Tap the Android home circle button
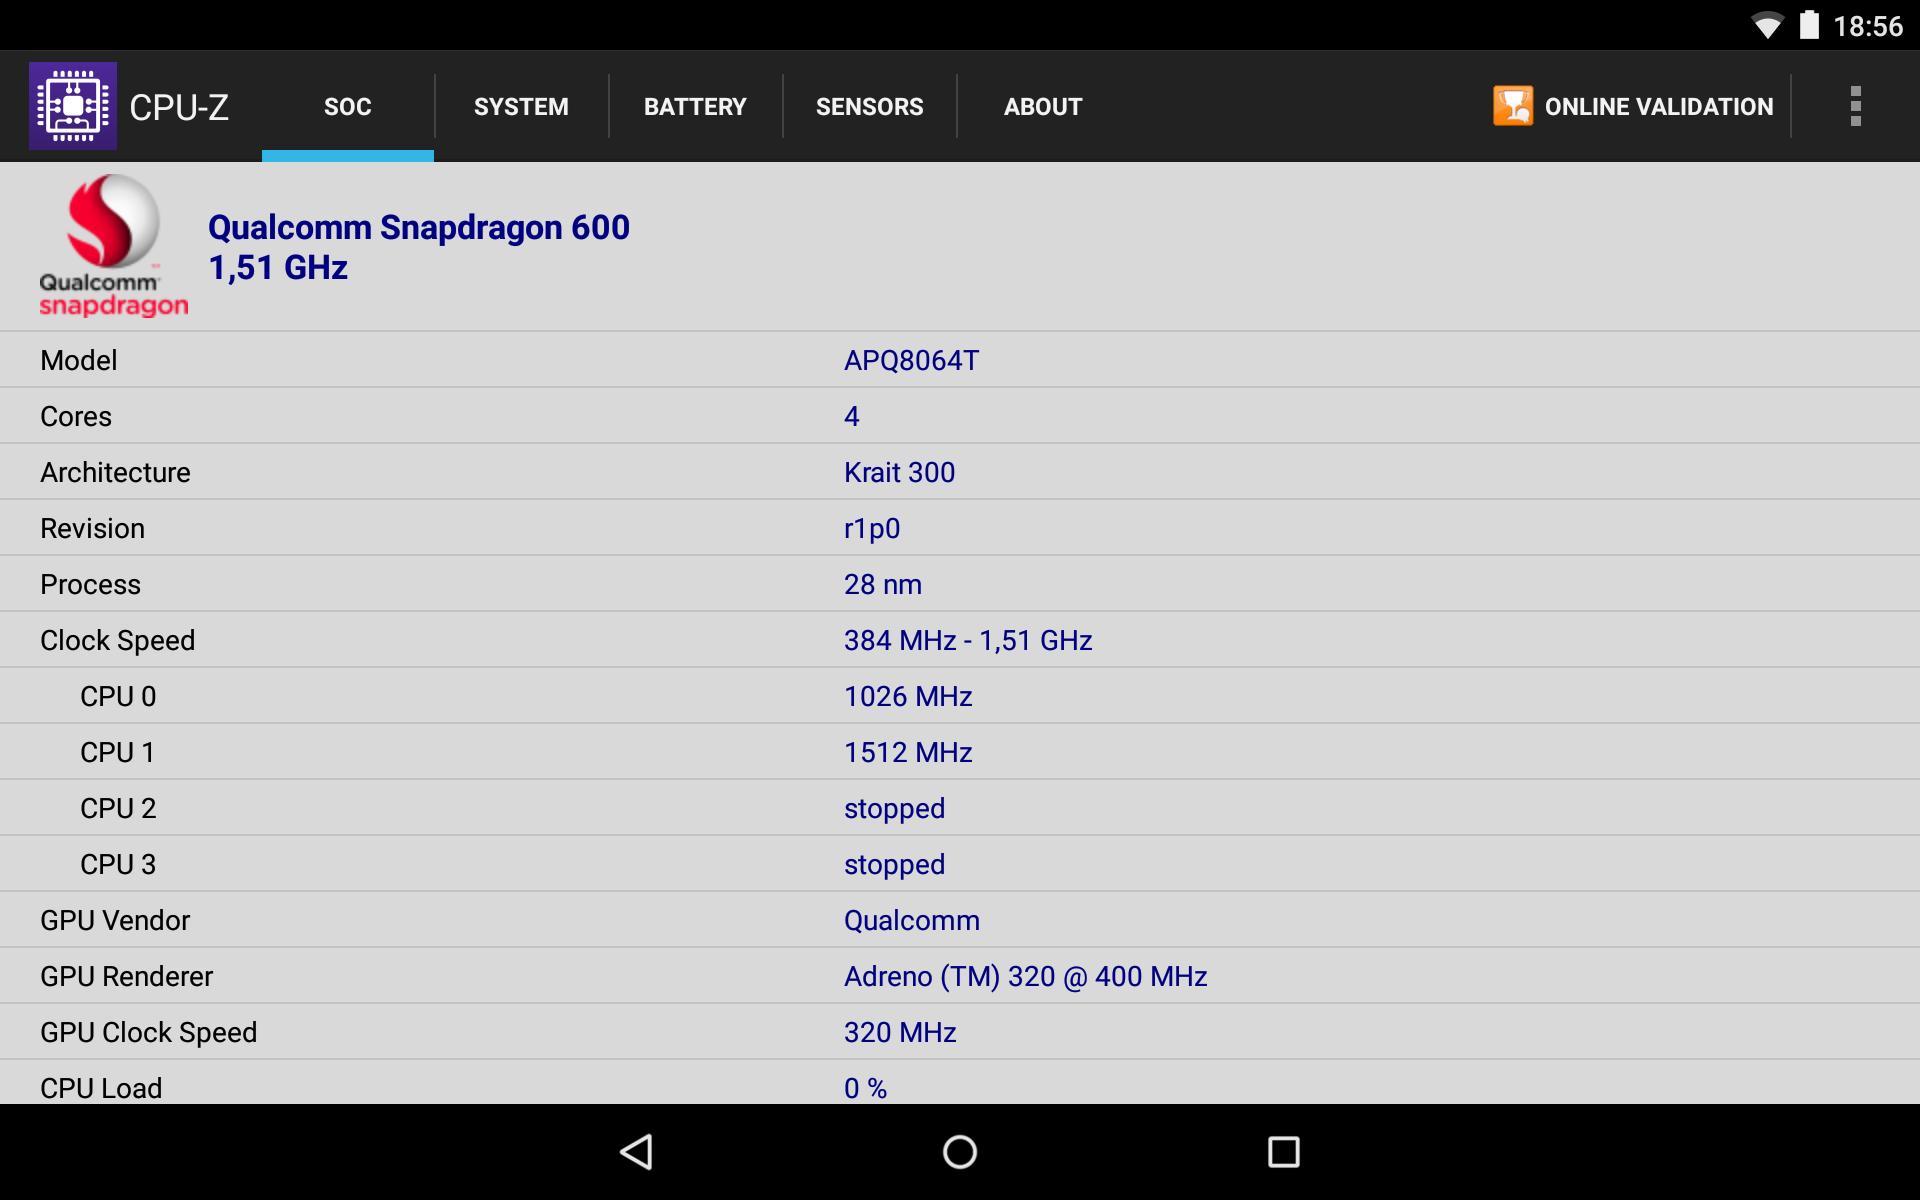Viewport: 1920px width, 1200px height. [x=960, y=1152]
